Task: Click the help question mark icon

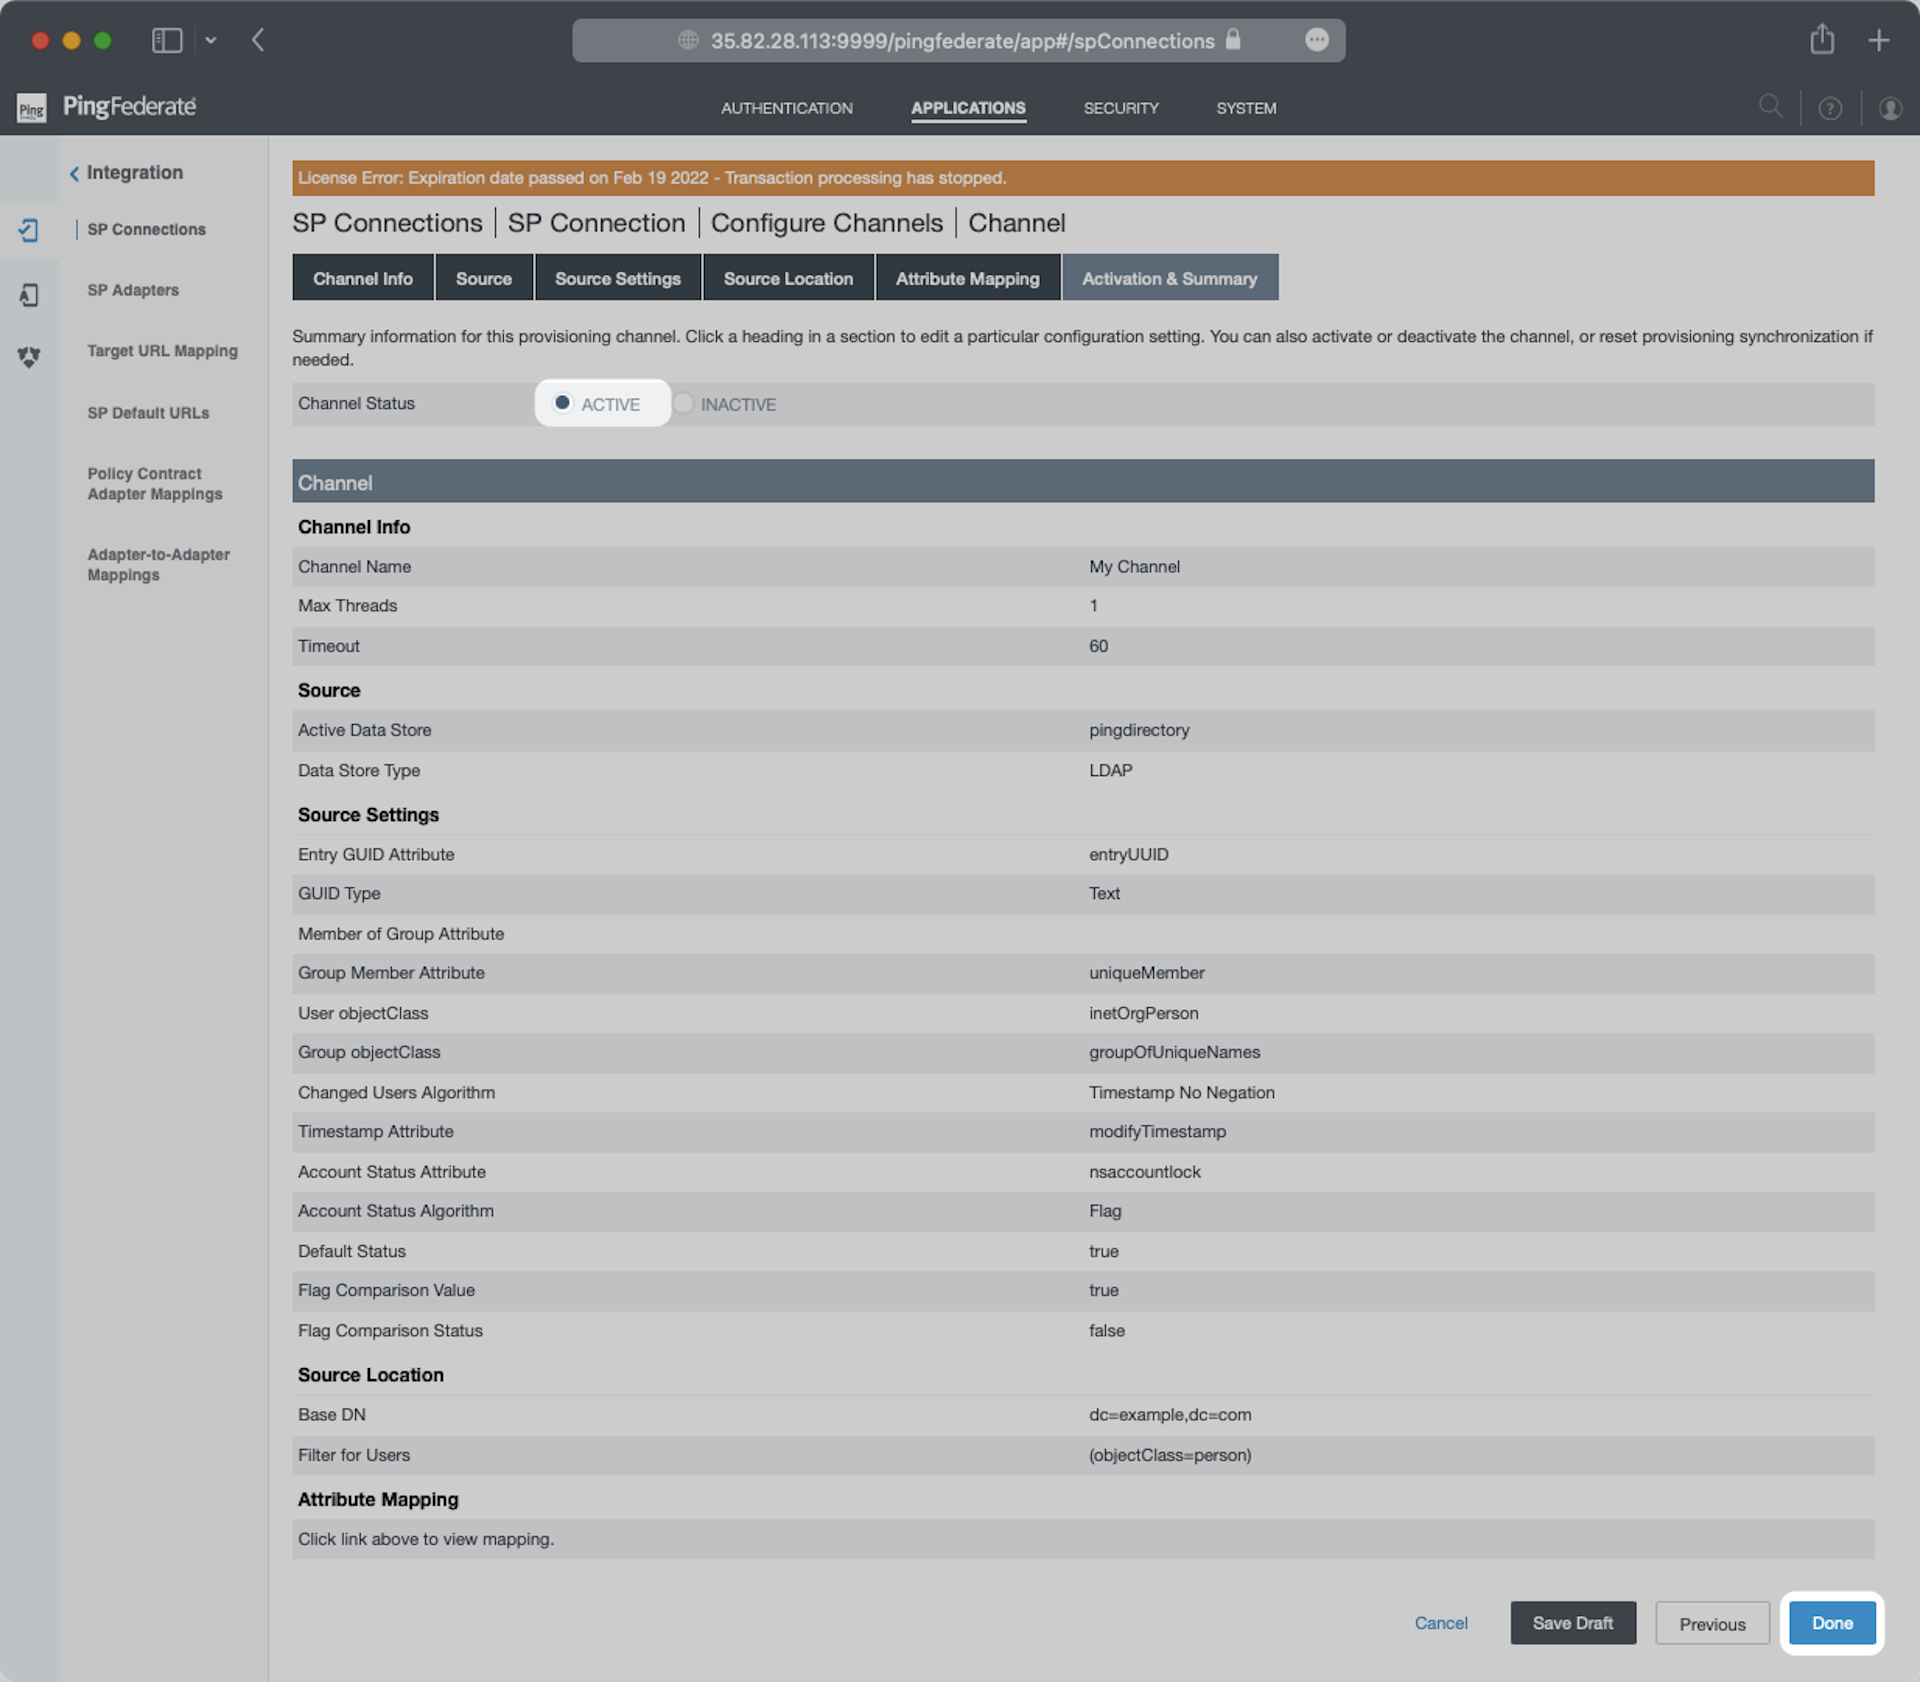Action: [x=1829, y=108]
